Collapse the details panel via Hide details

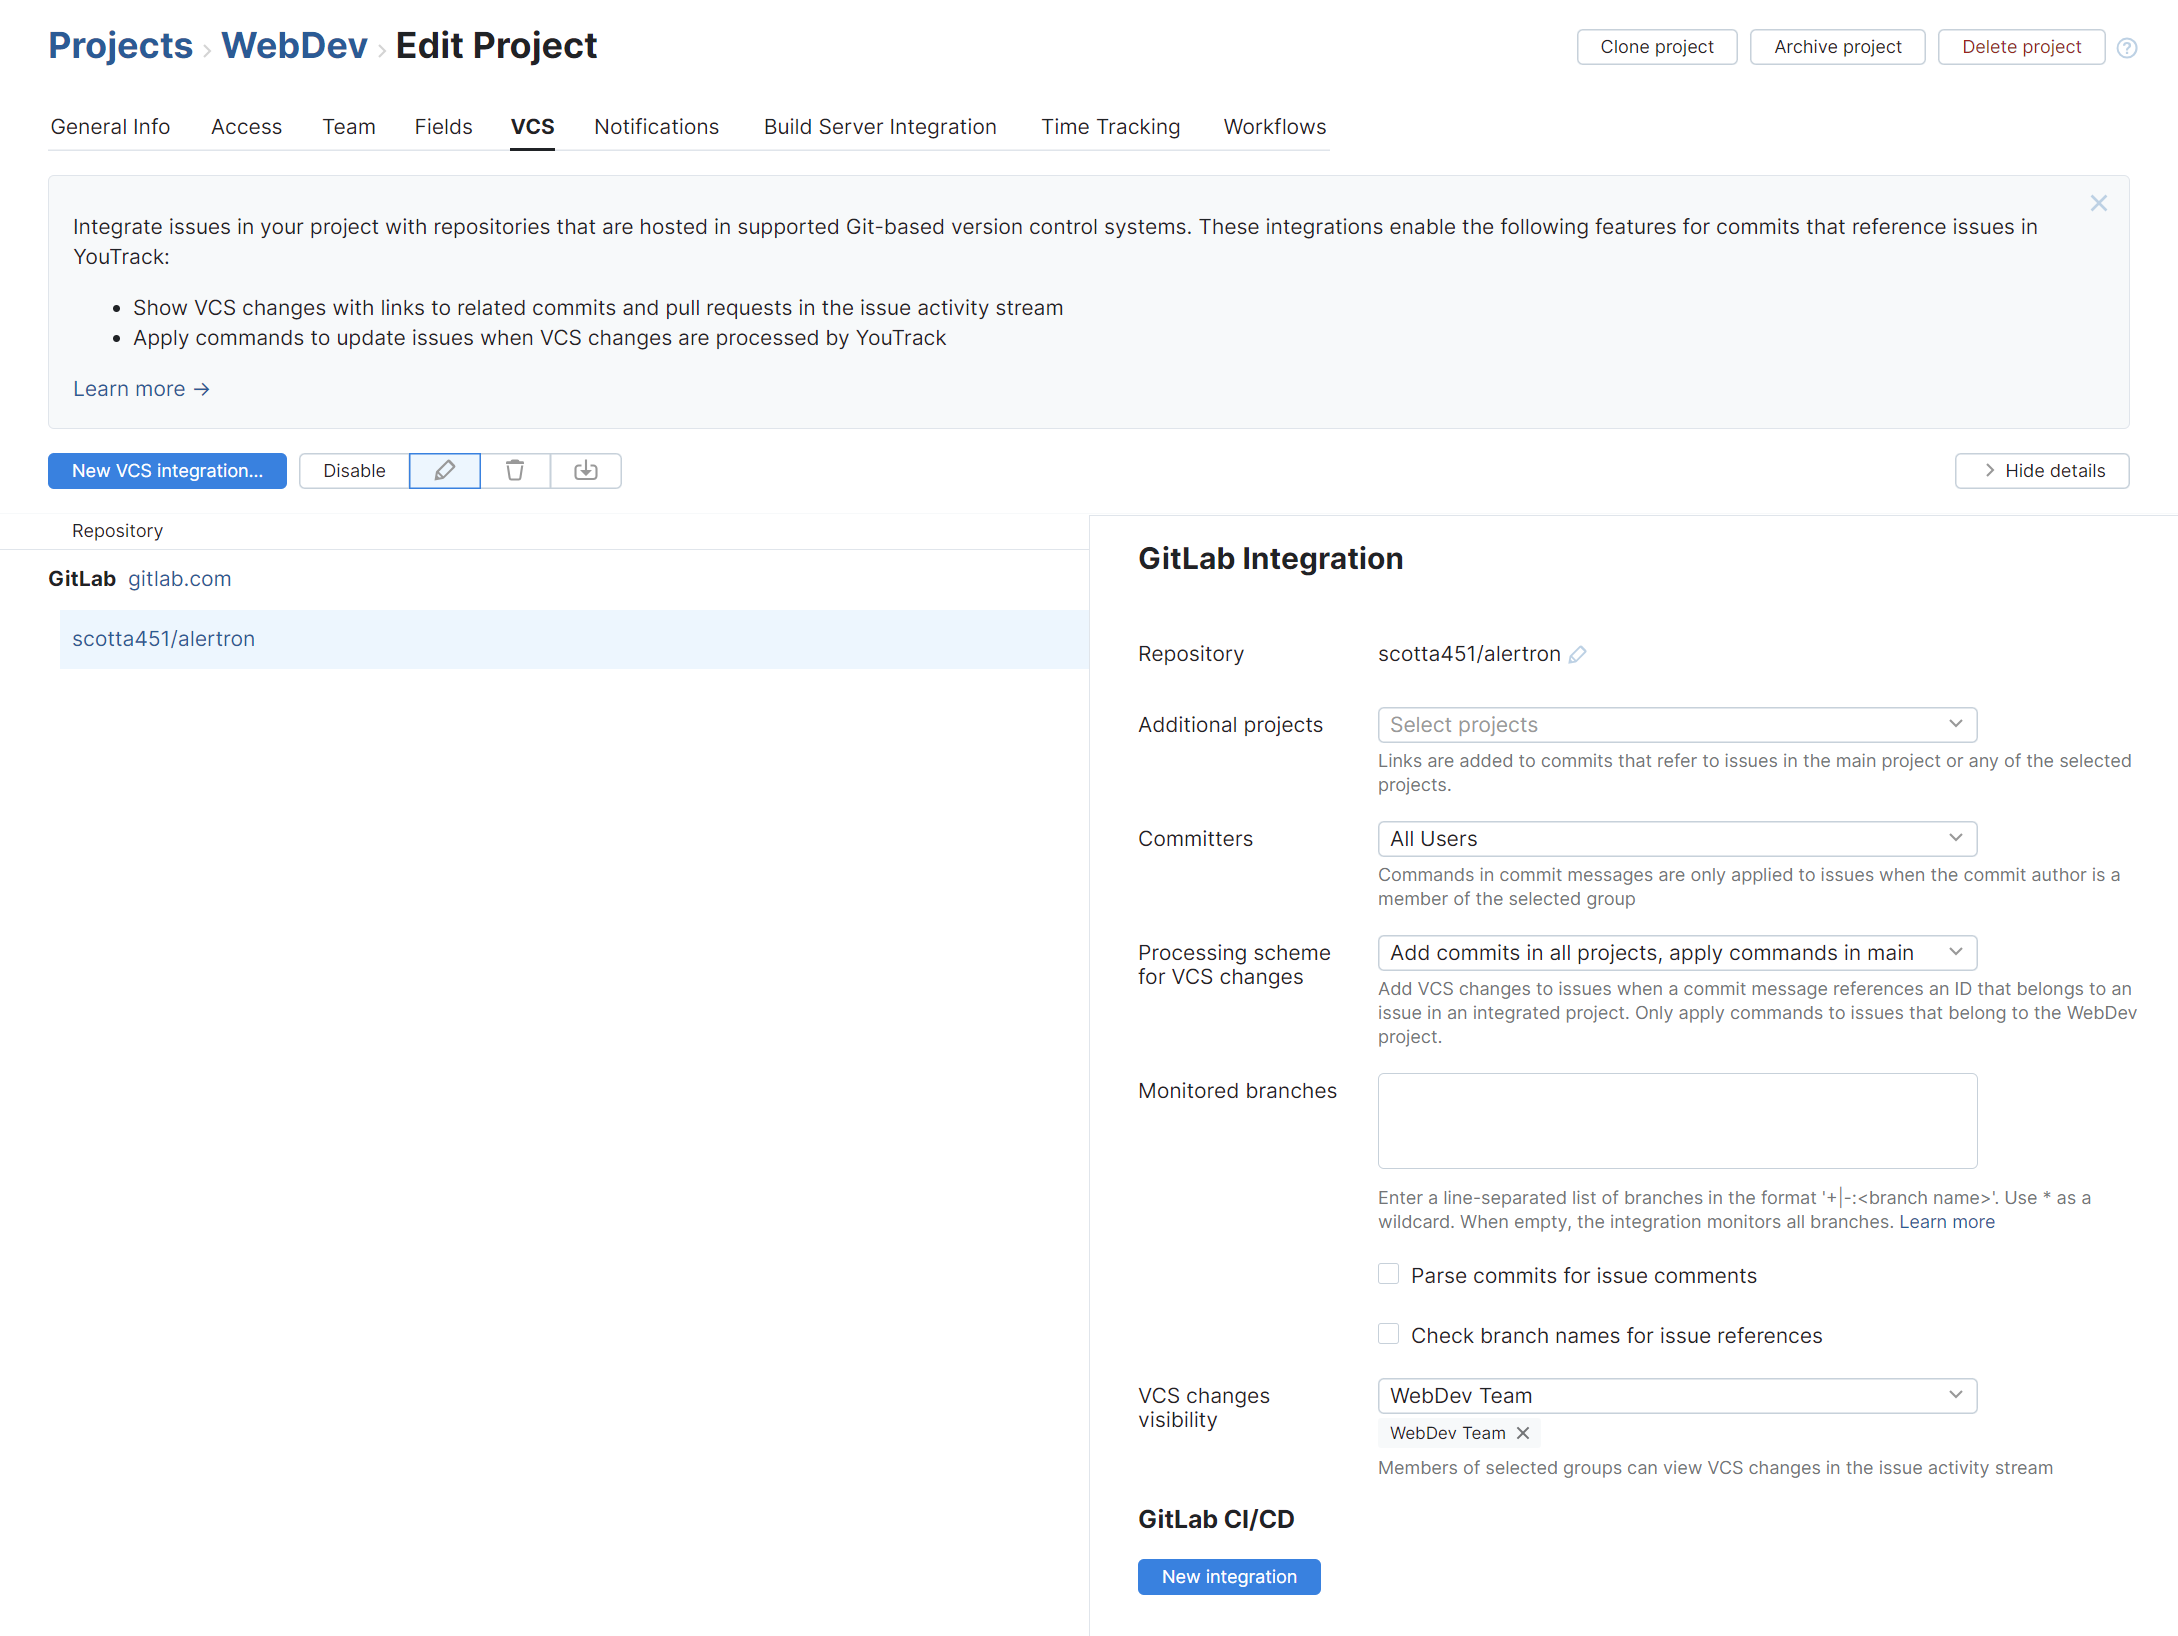2042,470
